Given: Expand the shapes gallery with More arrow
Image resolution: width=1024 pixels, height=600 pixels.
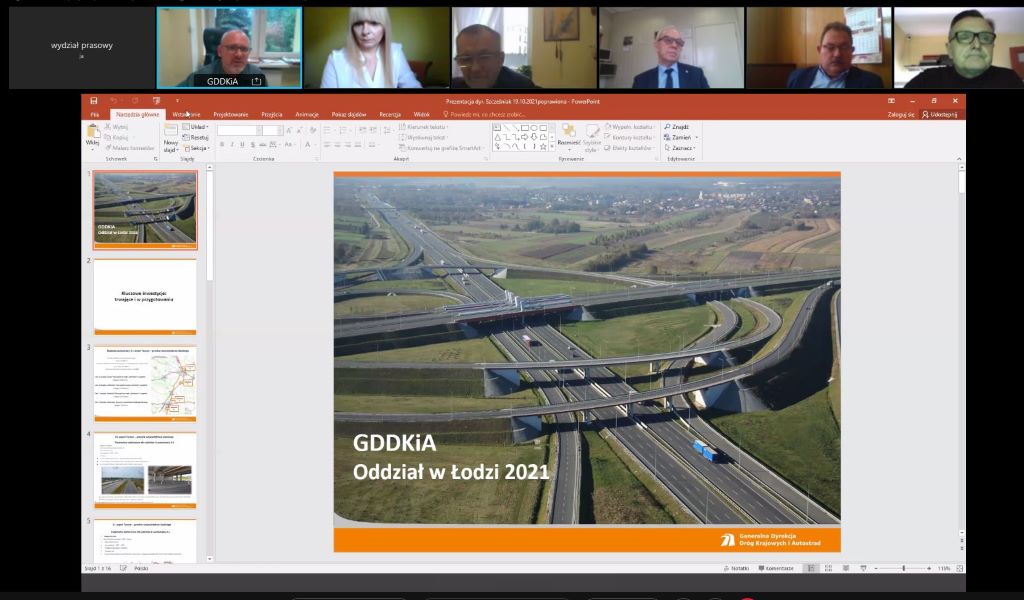Looking at the screenshot, I should pyautogui.click(x=552, y=148).
